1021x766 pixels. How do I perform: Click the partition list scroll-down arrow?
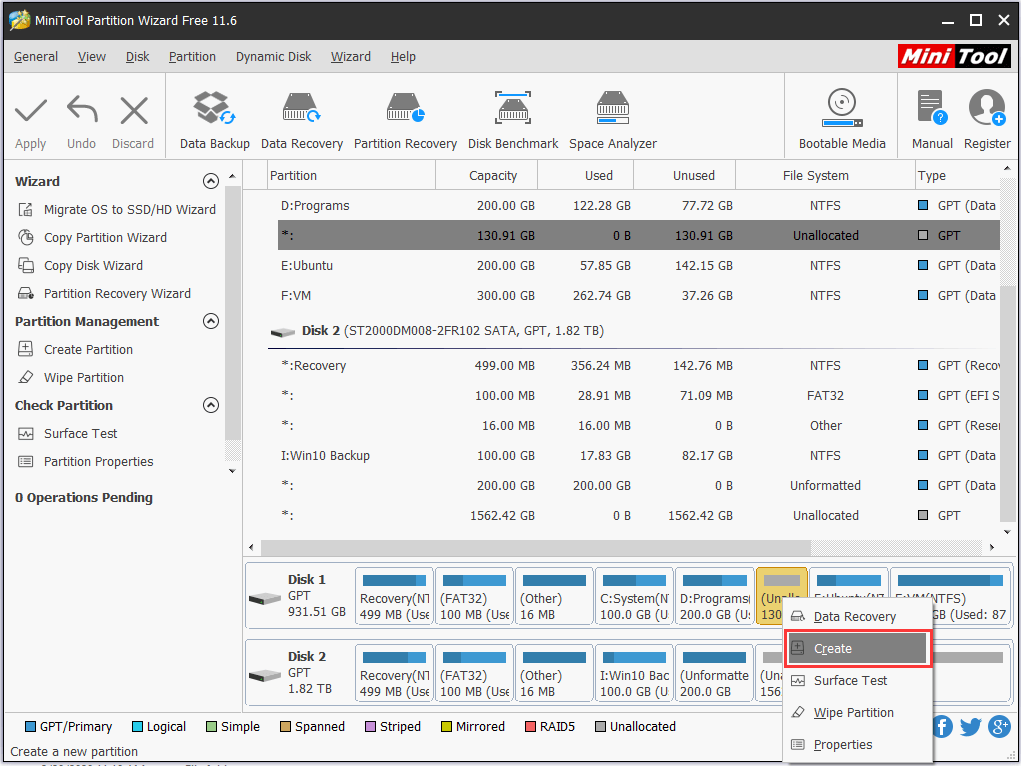pos(1007,532)
